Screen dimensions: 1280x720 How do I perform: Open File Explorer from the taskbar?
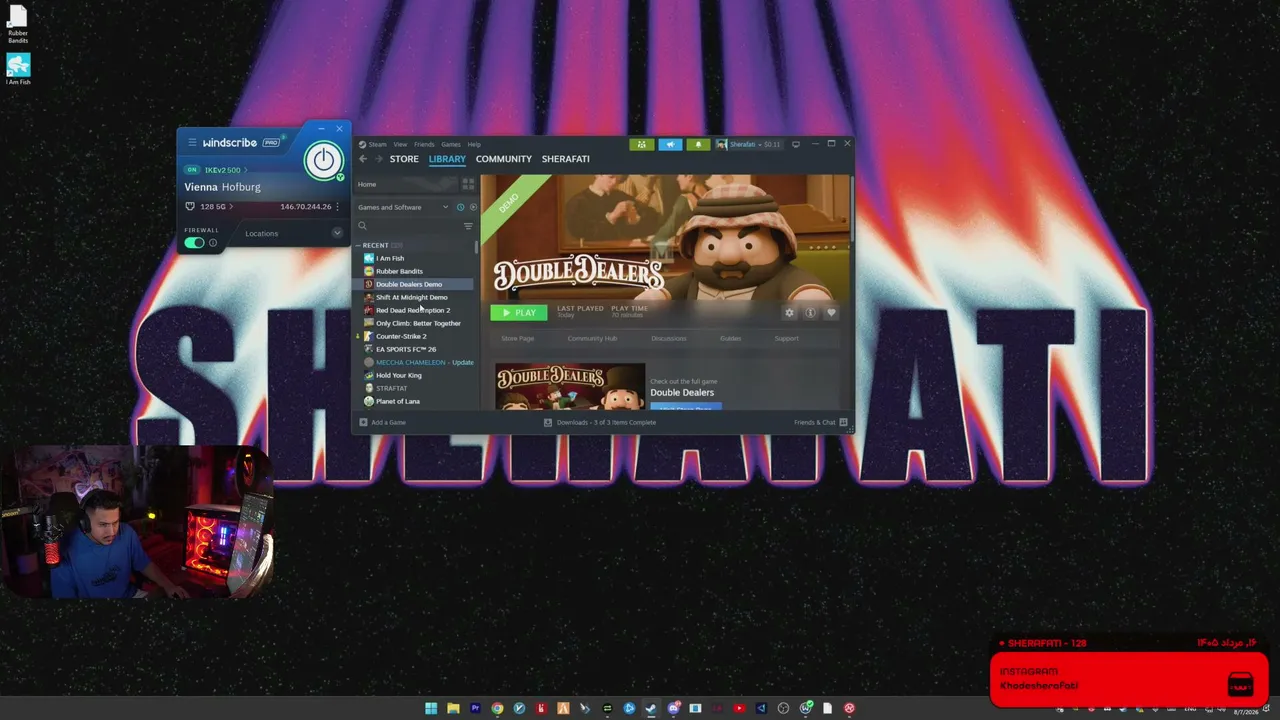(453, 709)
